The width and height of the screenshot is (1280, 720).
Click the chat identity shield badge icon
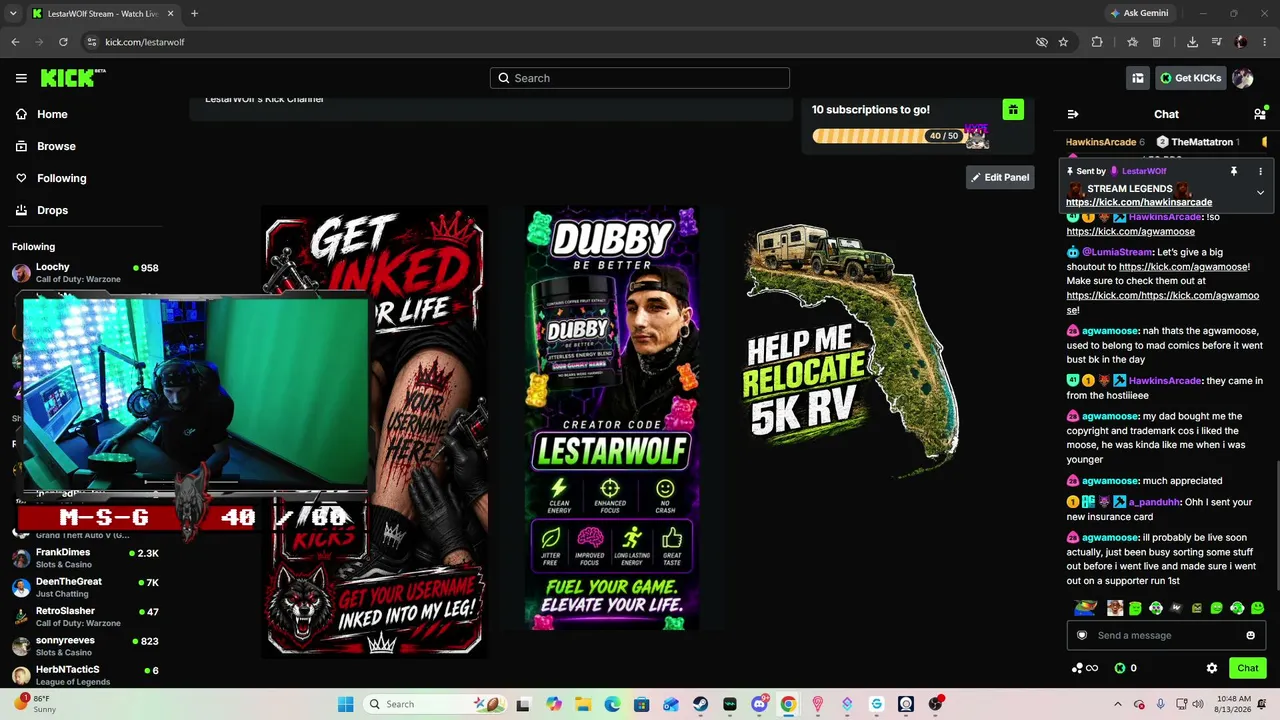tap(1082, 635)
